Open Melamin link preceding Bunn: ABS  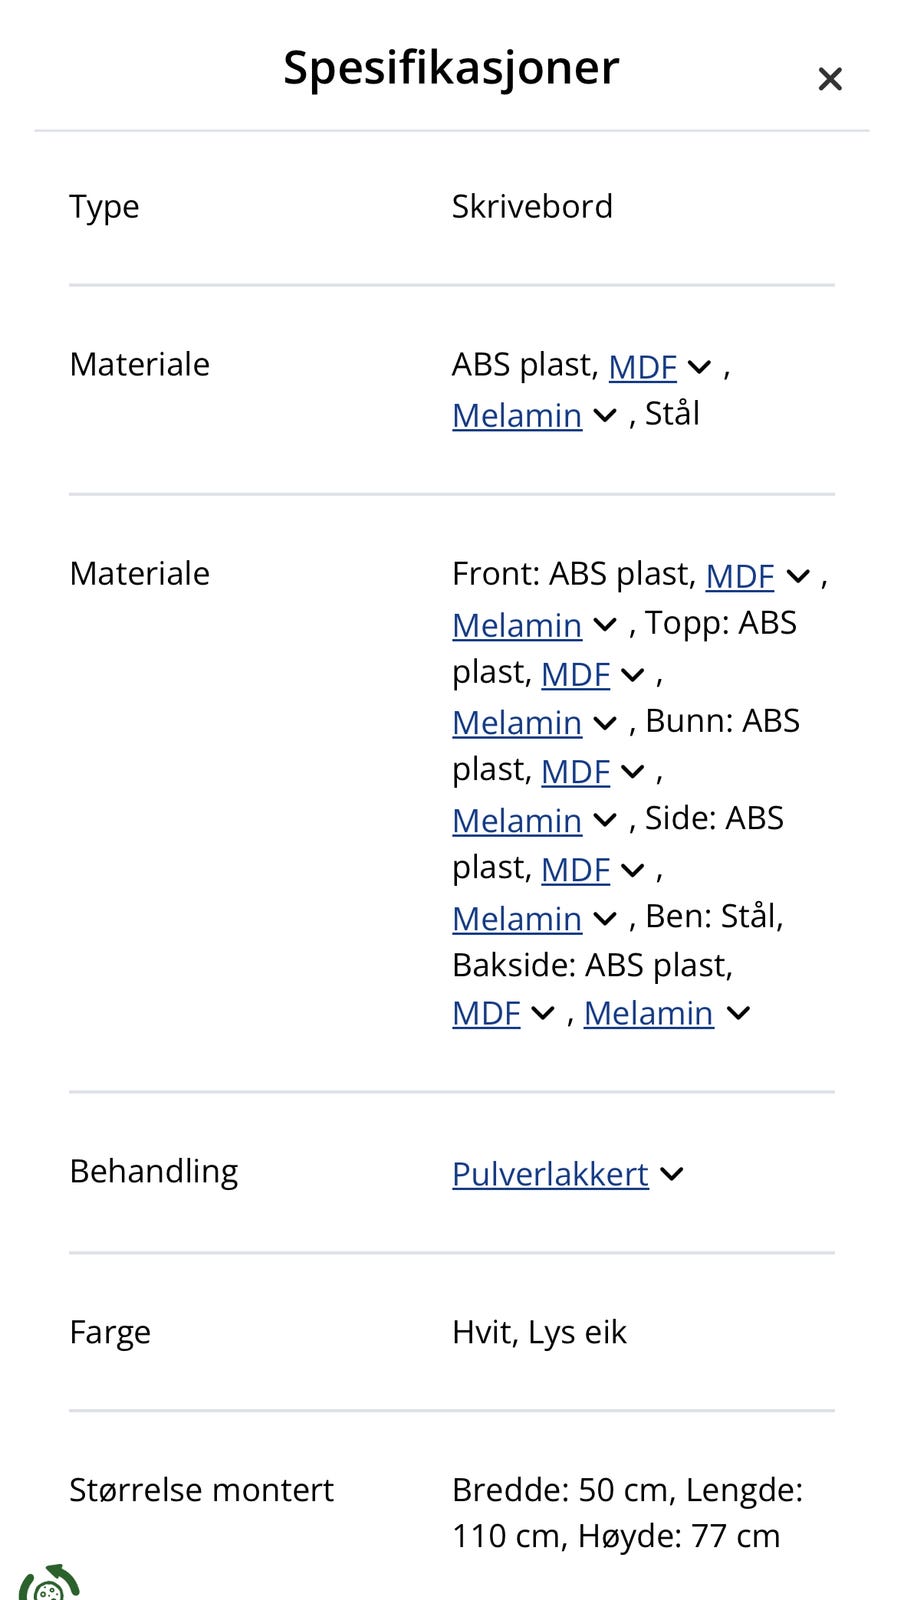pos(516,722)
